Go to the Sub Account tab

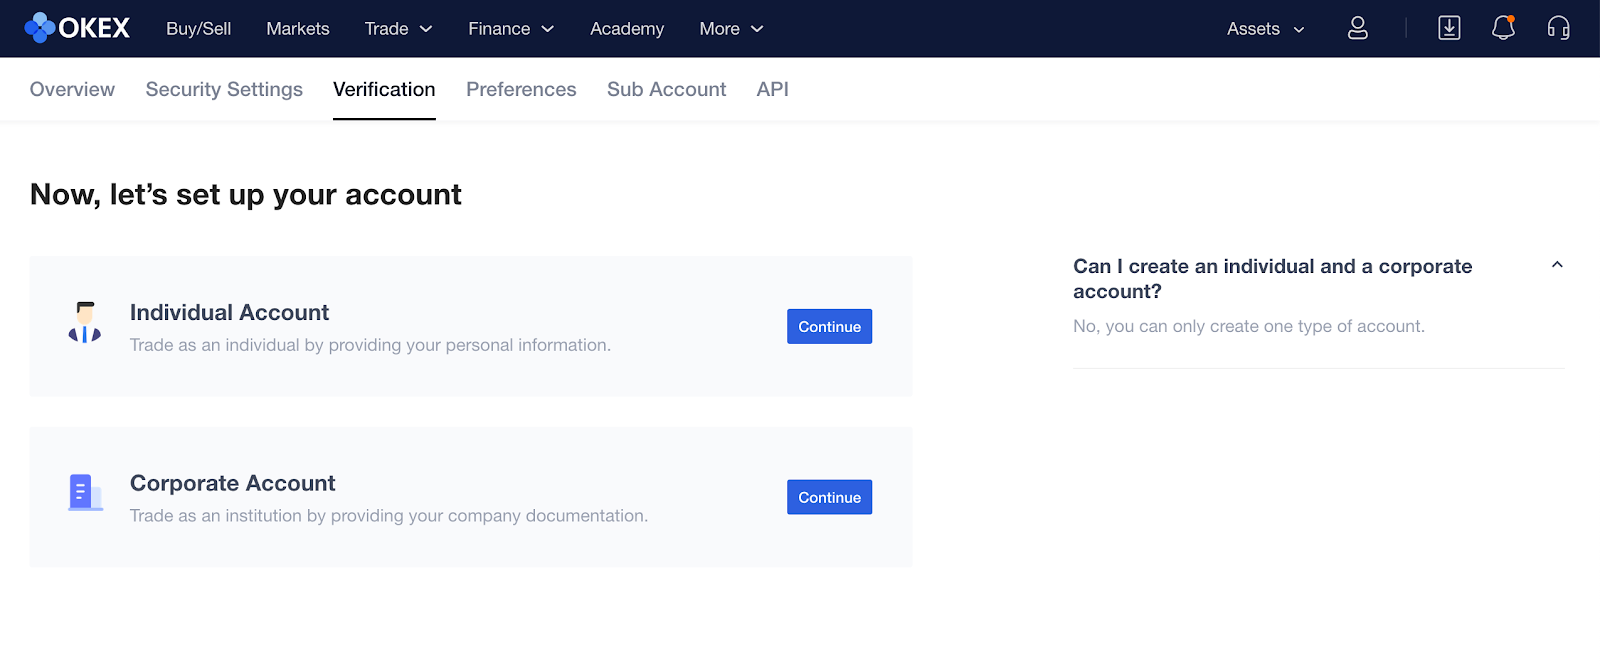pyautogui.click(x=666, y=89)
